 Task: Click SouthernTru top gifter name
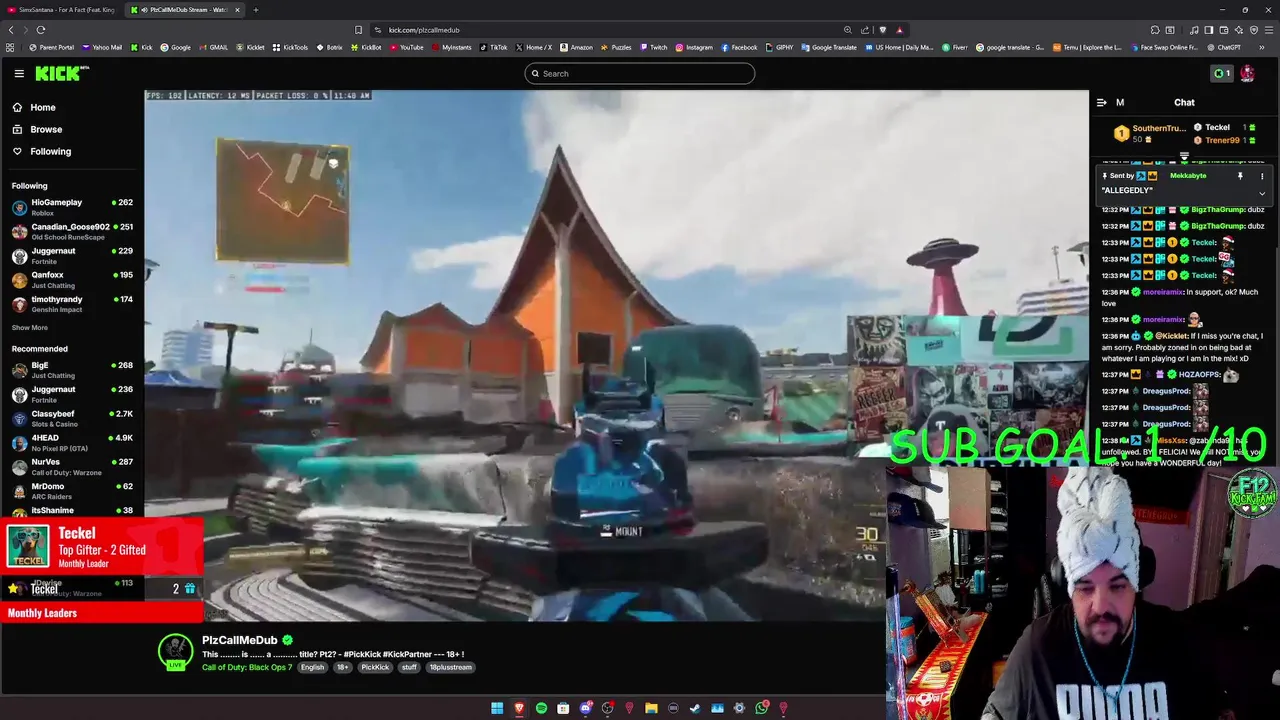point(1159,128)
